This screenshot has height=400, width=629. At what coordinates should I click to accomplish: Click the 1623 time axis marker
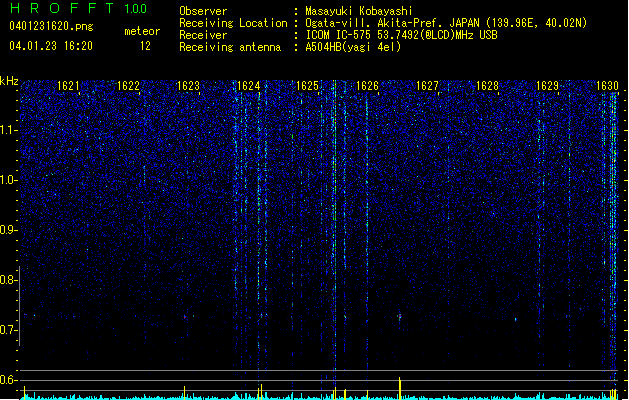click(x=188, y=86)
